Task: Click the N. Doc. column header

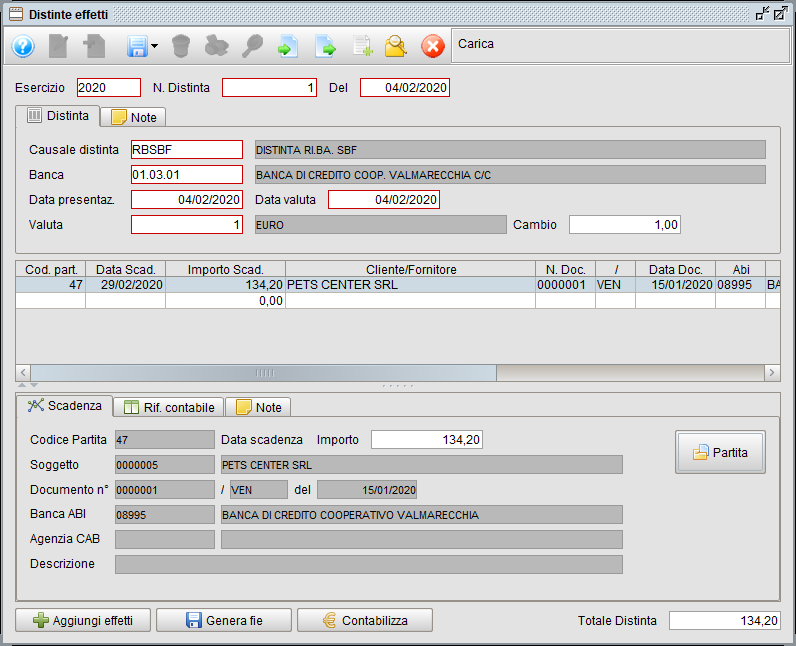Action: 566,269
